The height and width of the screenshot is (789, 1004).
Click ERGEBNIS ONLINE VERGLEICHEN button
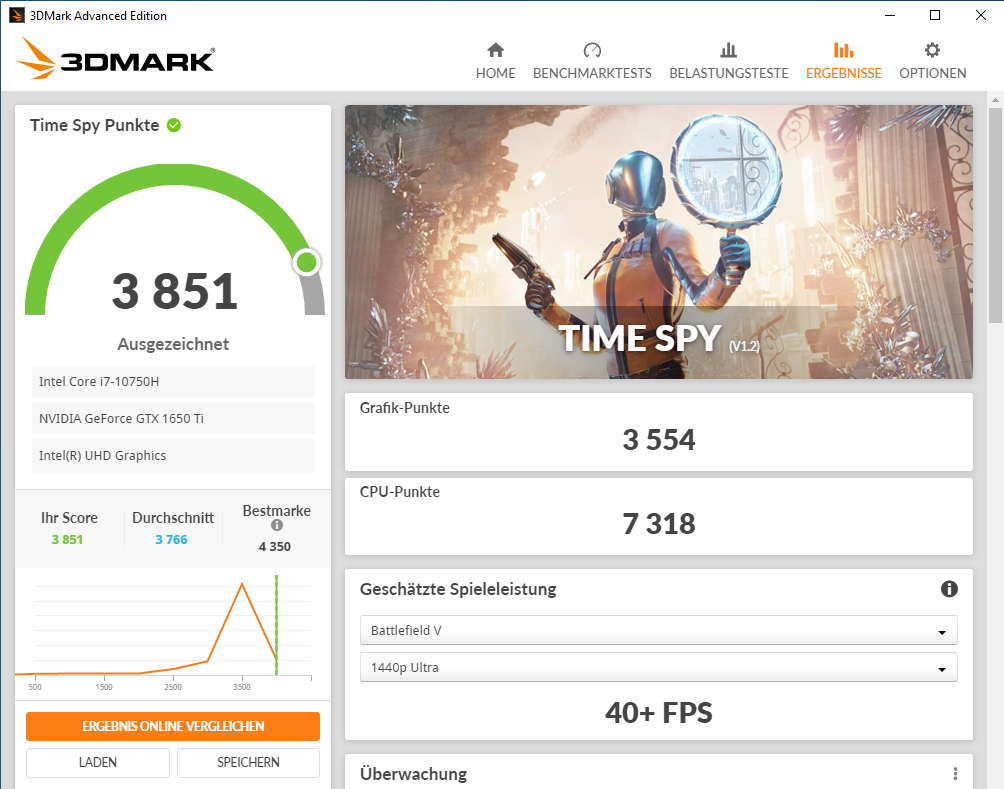(173, 726)
